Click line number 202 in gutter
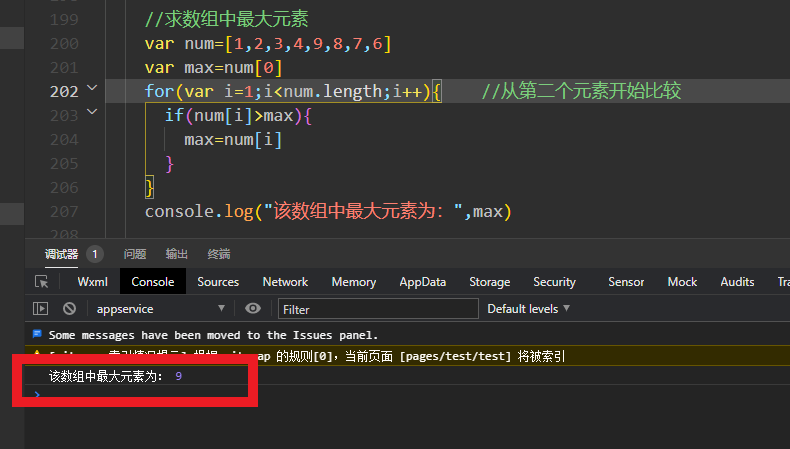Viewport: 790px width, 449px height. pos(64,91)
